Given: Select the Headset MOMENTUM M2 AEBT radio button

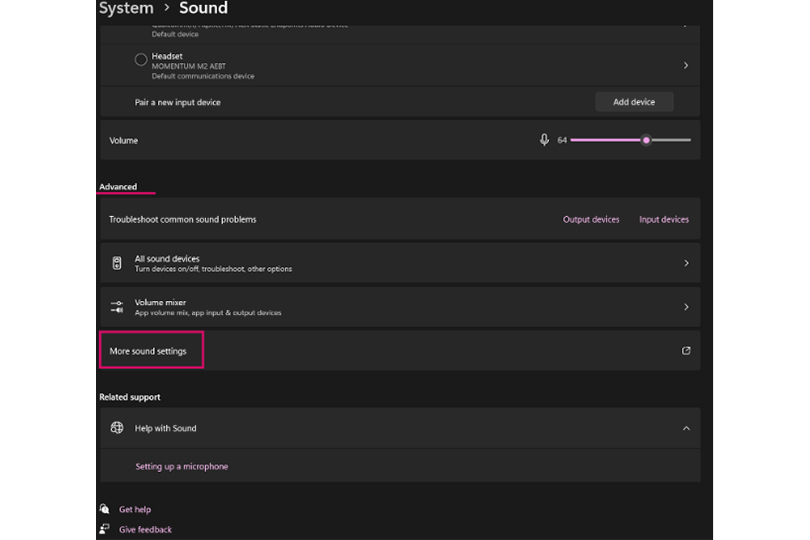Looking at the screenshot, I should pos(141,60).
